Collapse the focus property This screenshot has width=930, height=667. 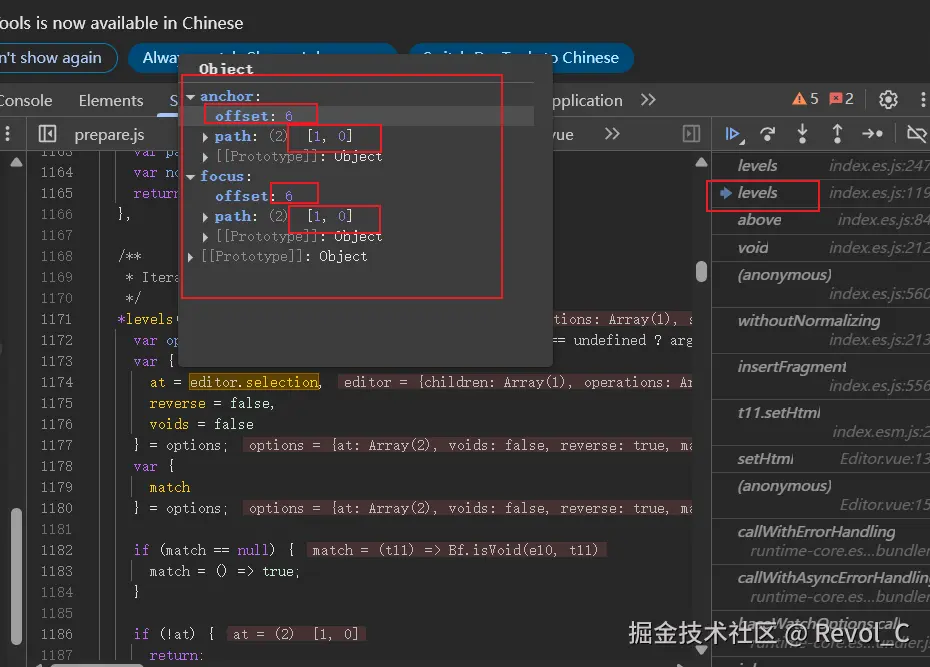point(190,177)
